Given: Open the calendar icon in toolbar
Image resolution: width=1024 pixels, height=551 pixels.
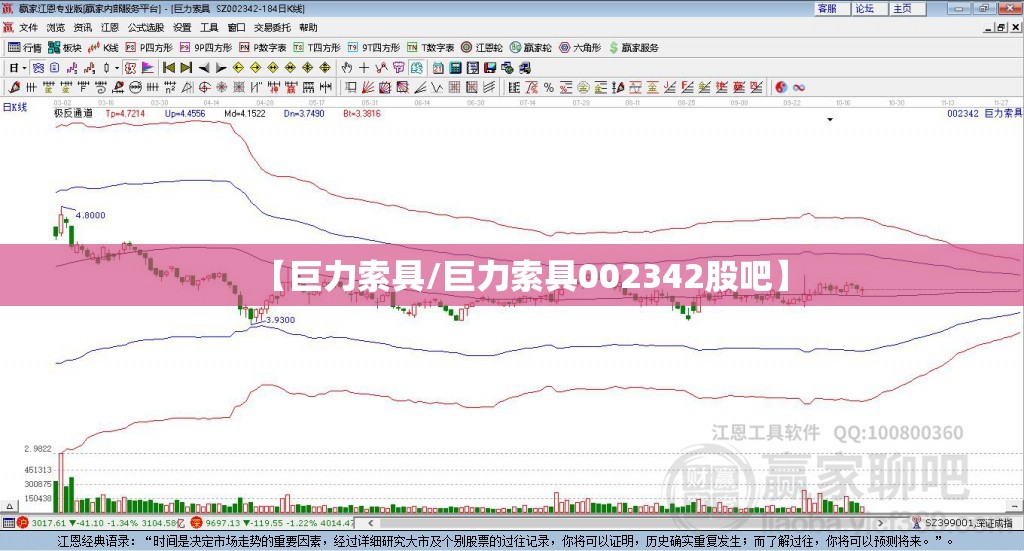Looking at the screenshot, I should (x=438, y=68).
